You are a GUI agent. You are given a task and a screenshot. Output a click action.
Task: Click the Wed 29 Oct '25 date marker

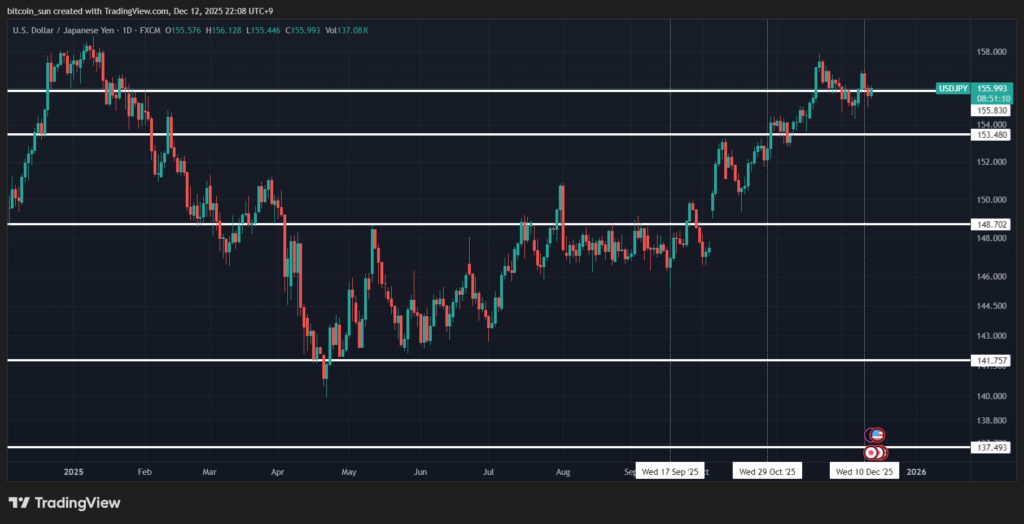pos(767,470)
